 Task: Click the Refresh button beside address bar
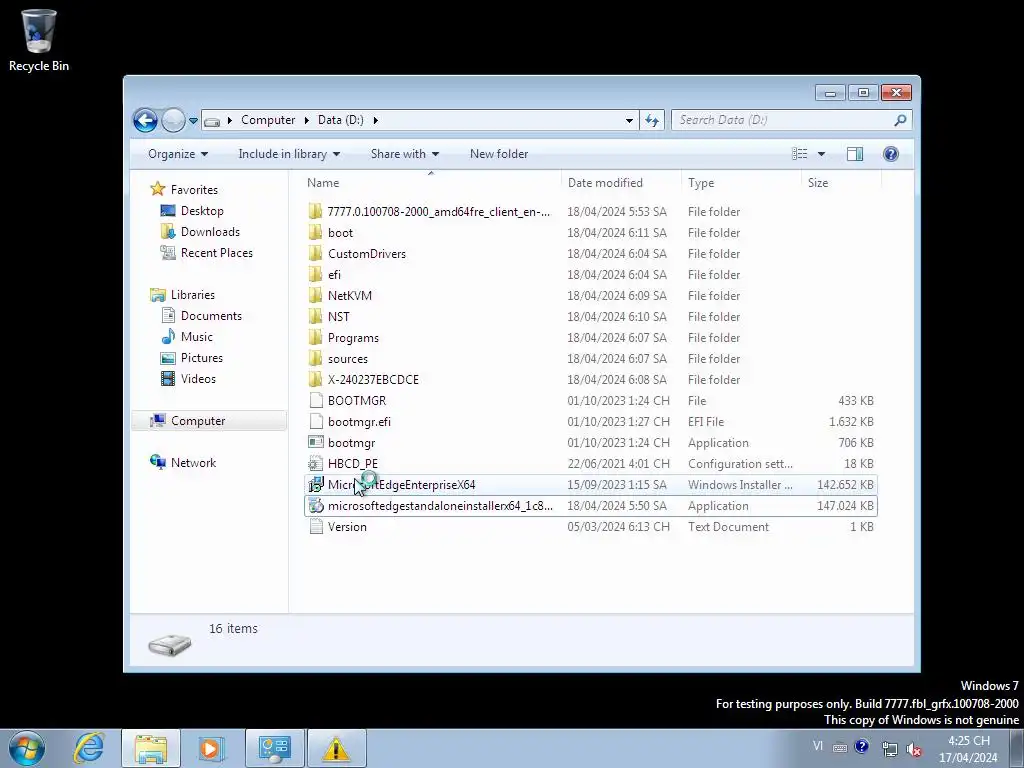(x=652, y=120)
